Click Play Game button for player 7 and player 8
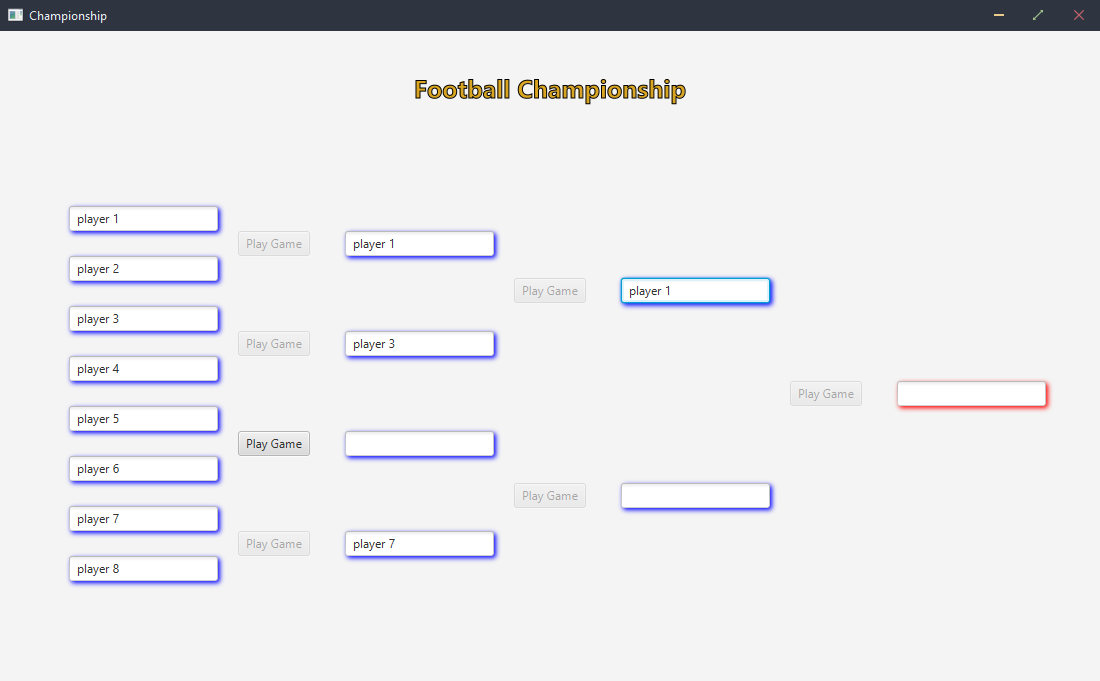Viewport: 1100px width, 681px height. [274, 544]
